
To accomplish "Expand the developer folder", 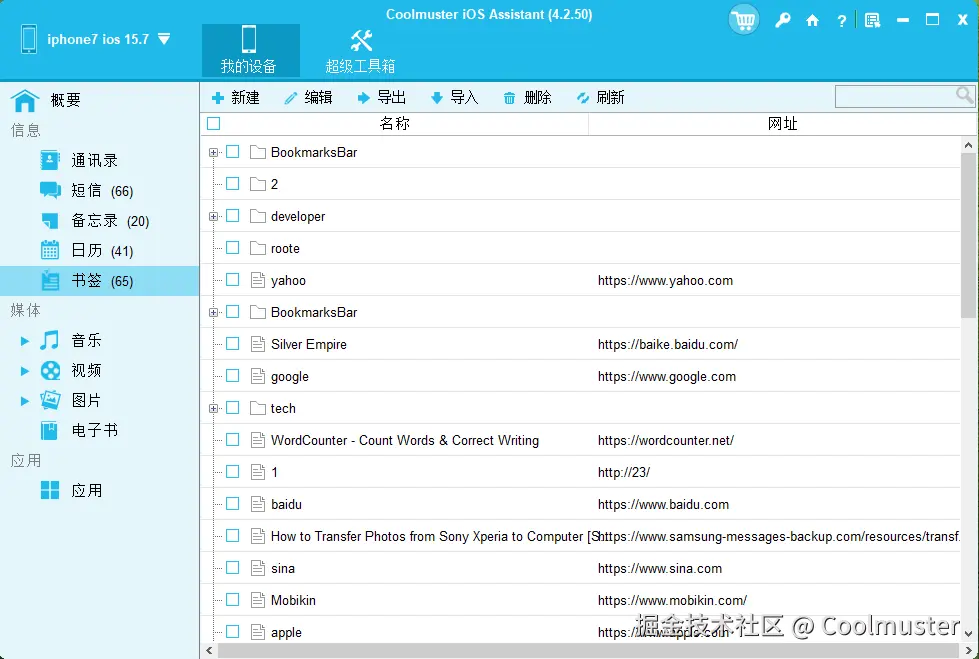I will click(214, 216).
